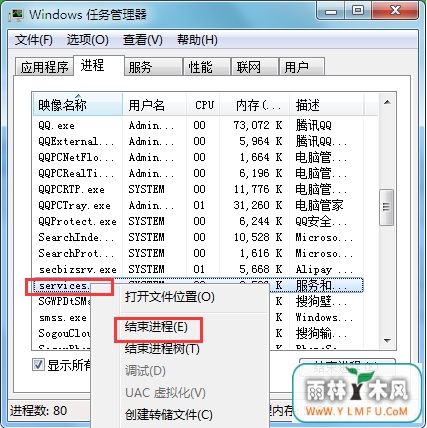Select the secbizsrv.exe process row

tap(198, 269)
